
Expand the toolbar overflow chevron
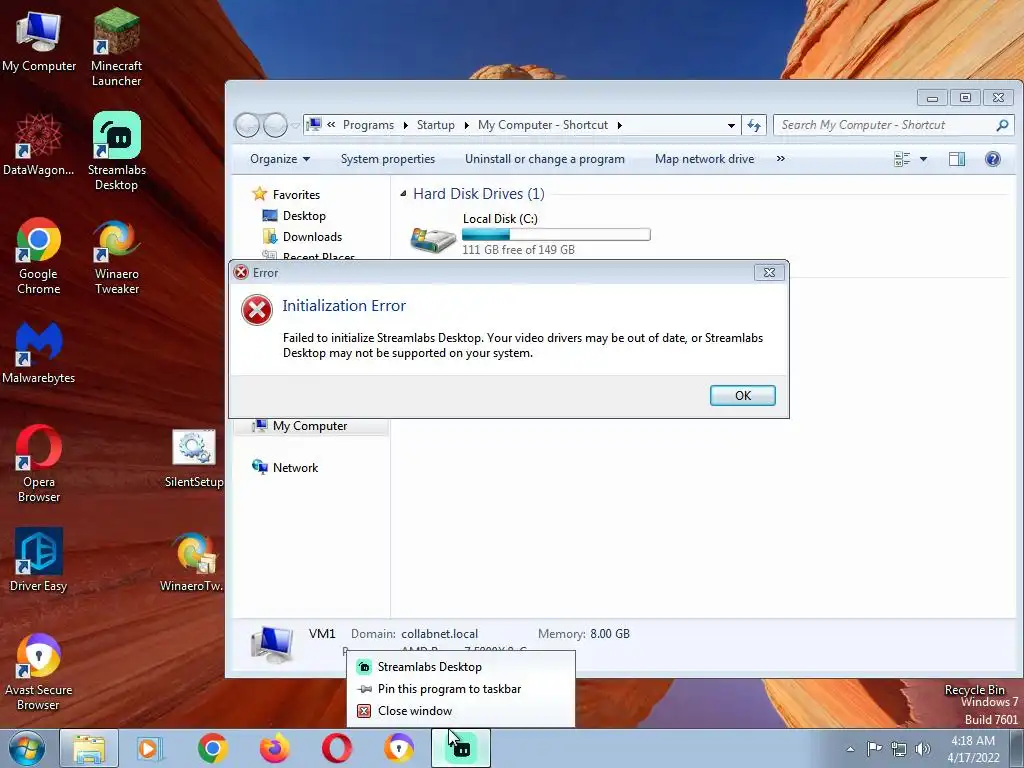(780, 159)
